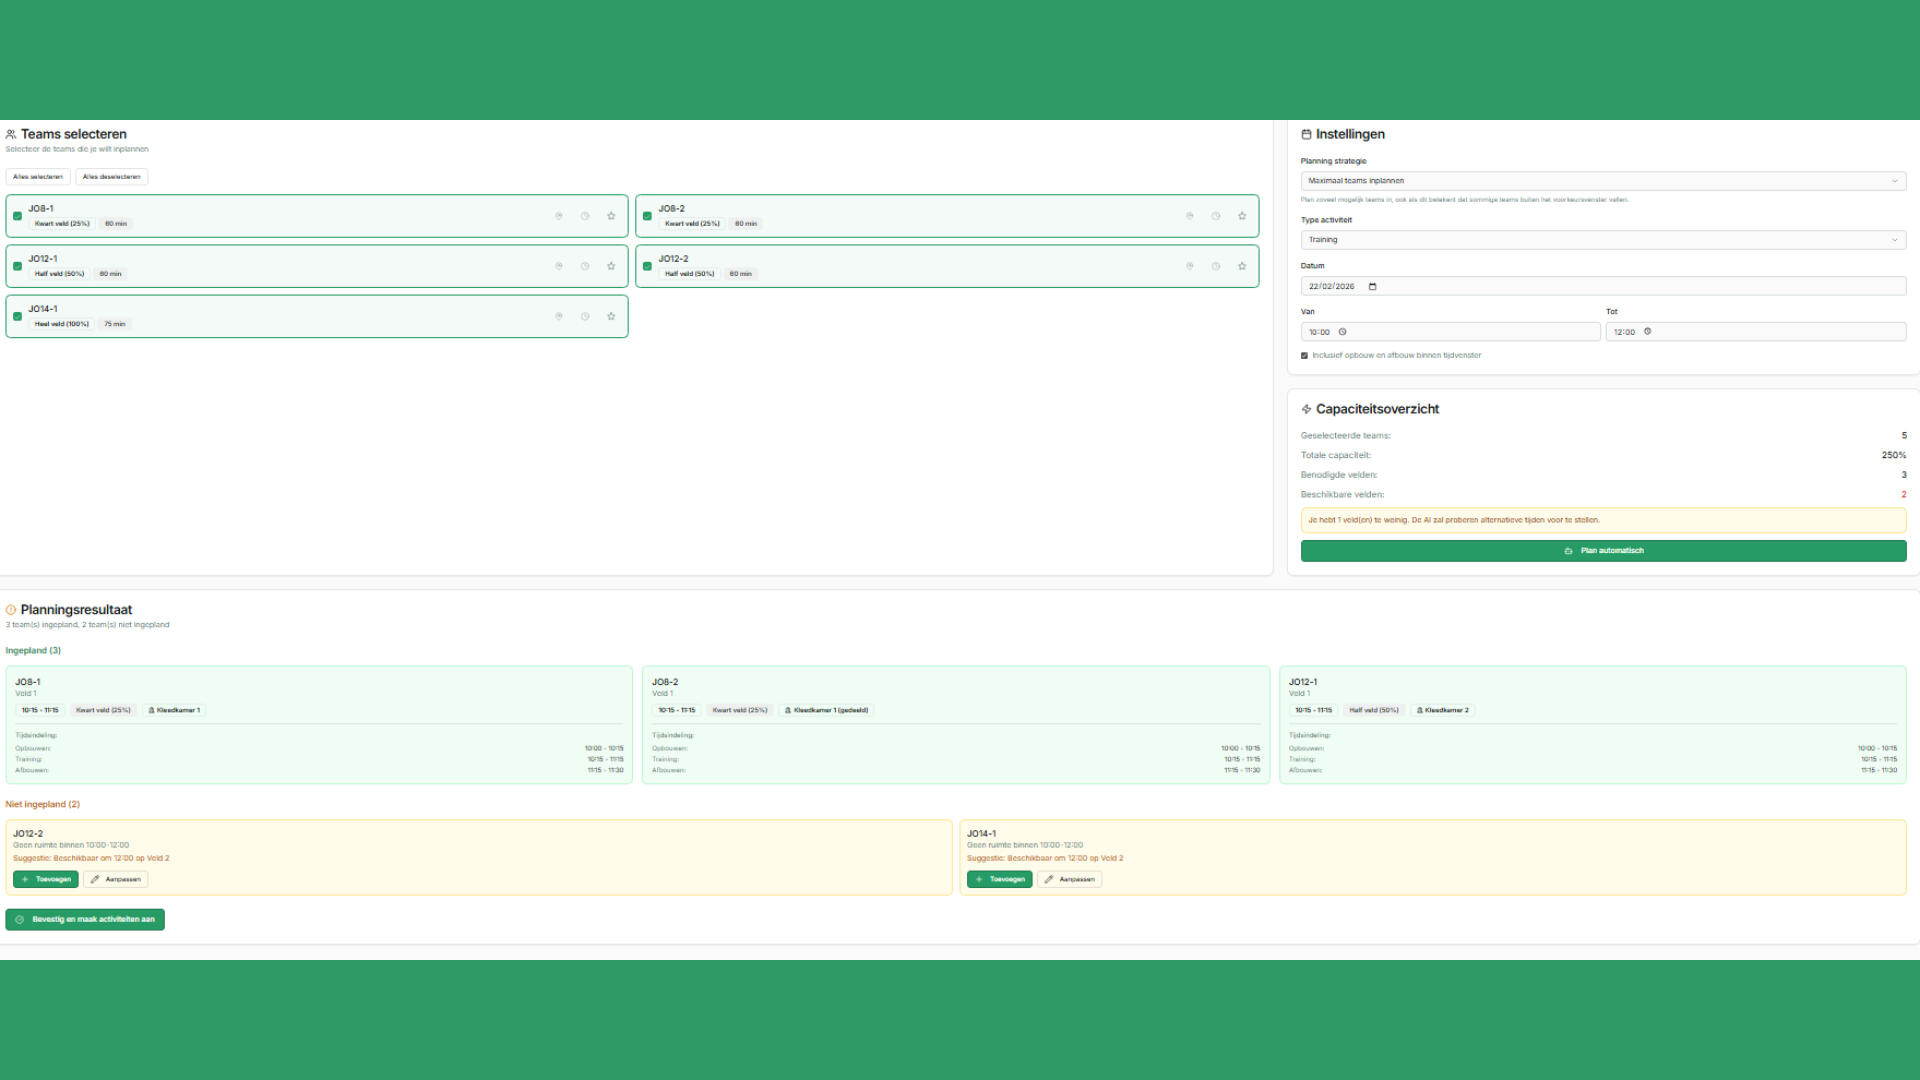Viewport: 1920px width, 1080px height.
Task: Click the star icon on the JO12-1 card
Action: [611, 266]
